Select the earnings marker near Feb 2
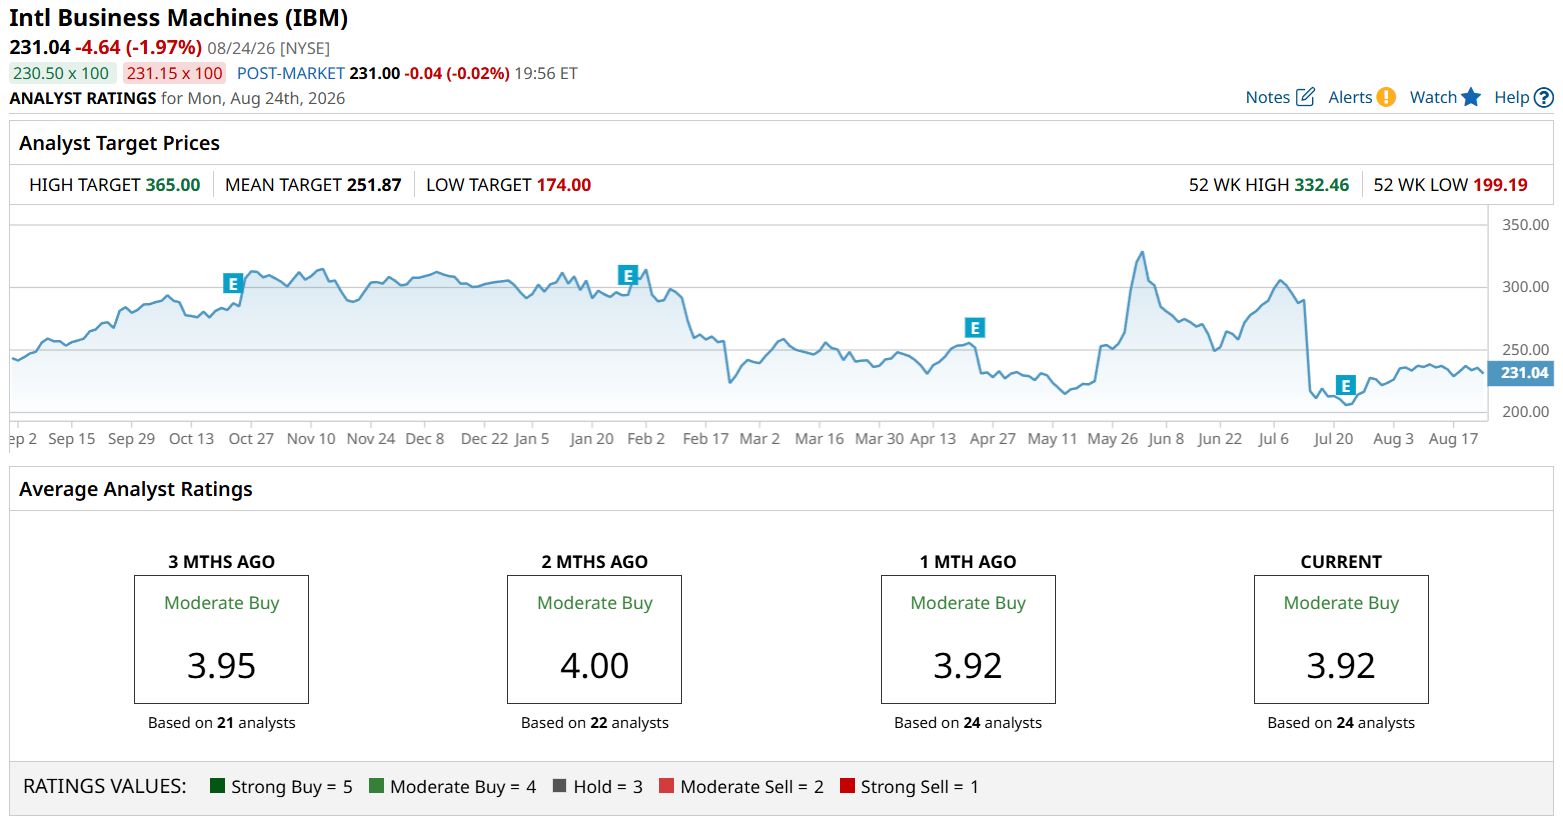The height and width of the screenshot is (829, 1563). click(x=628, y=276)
